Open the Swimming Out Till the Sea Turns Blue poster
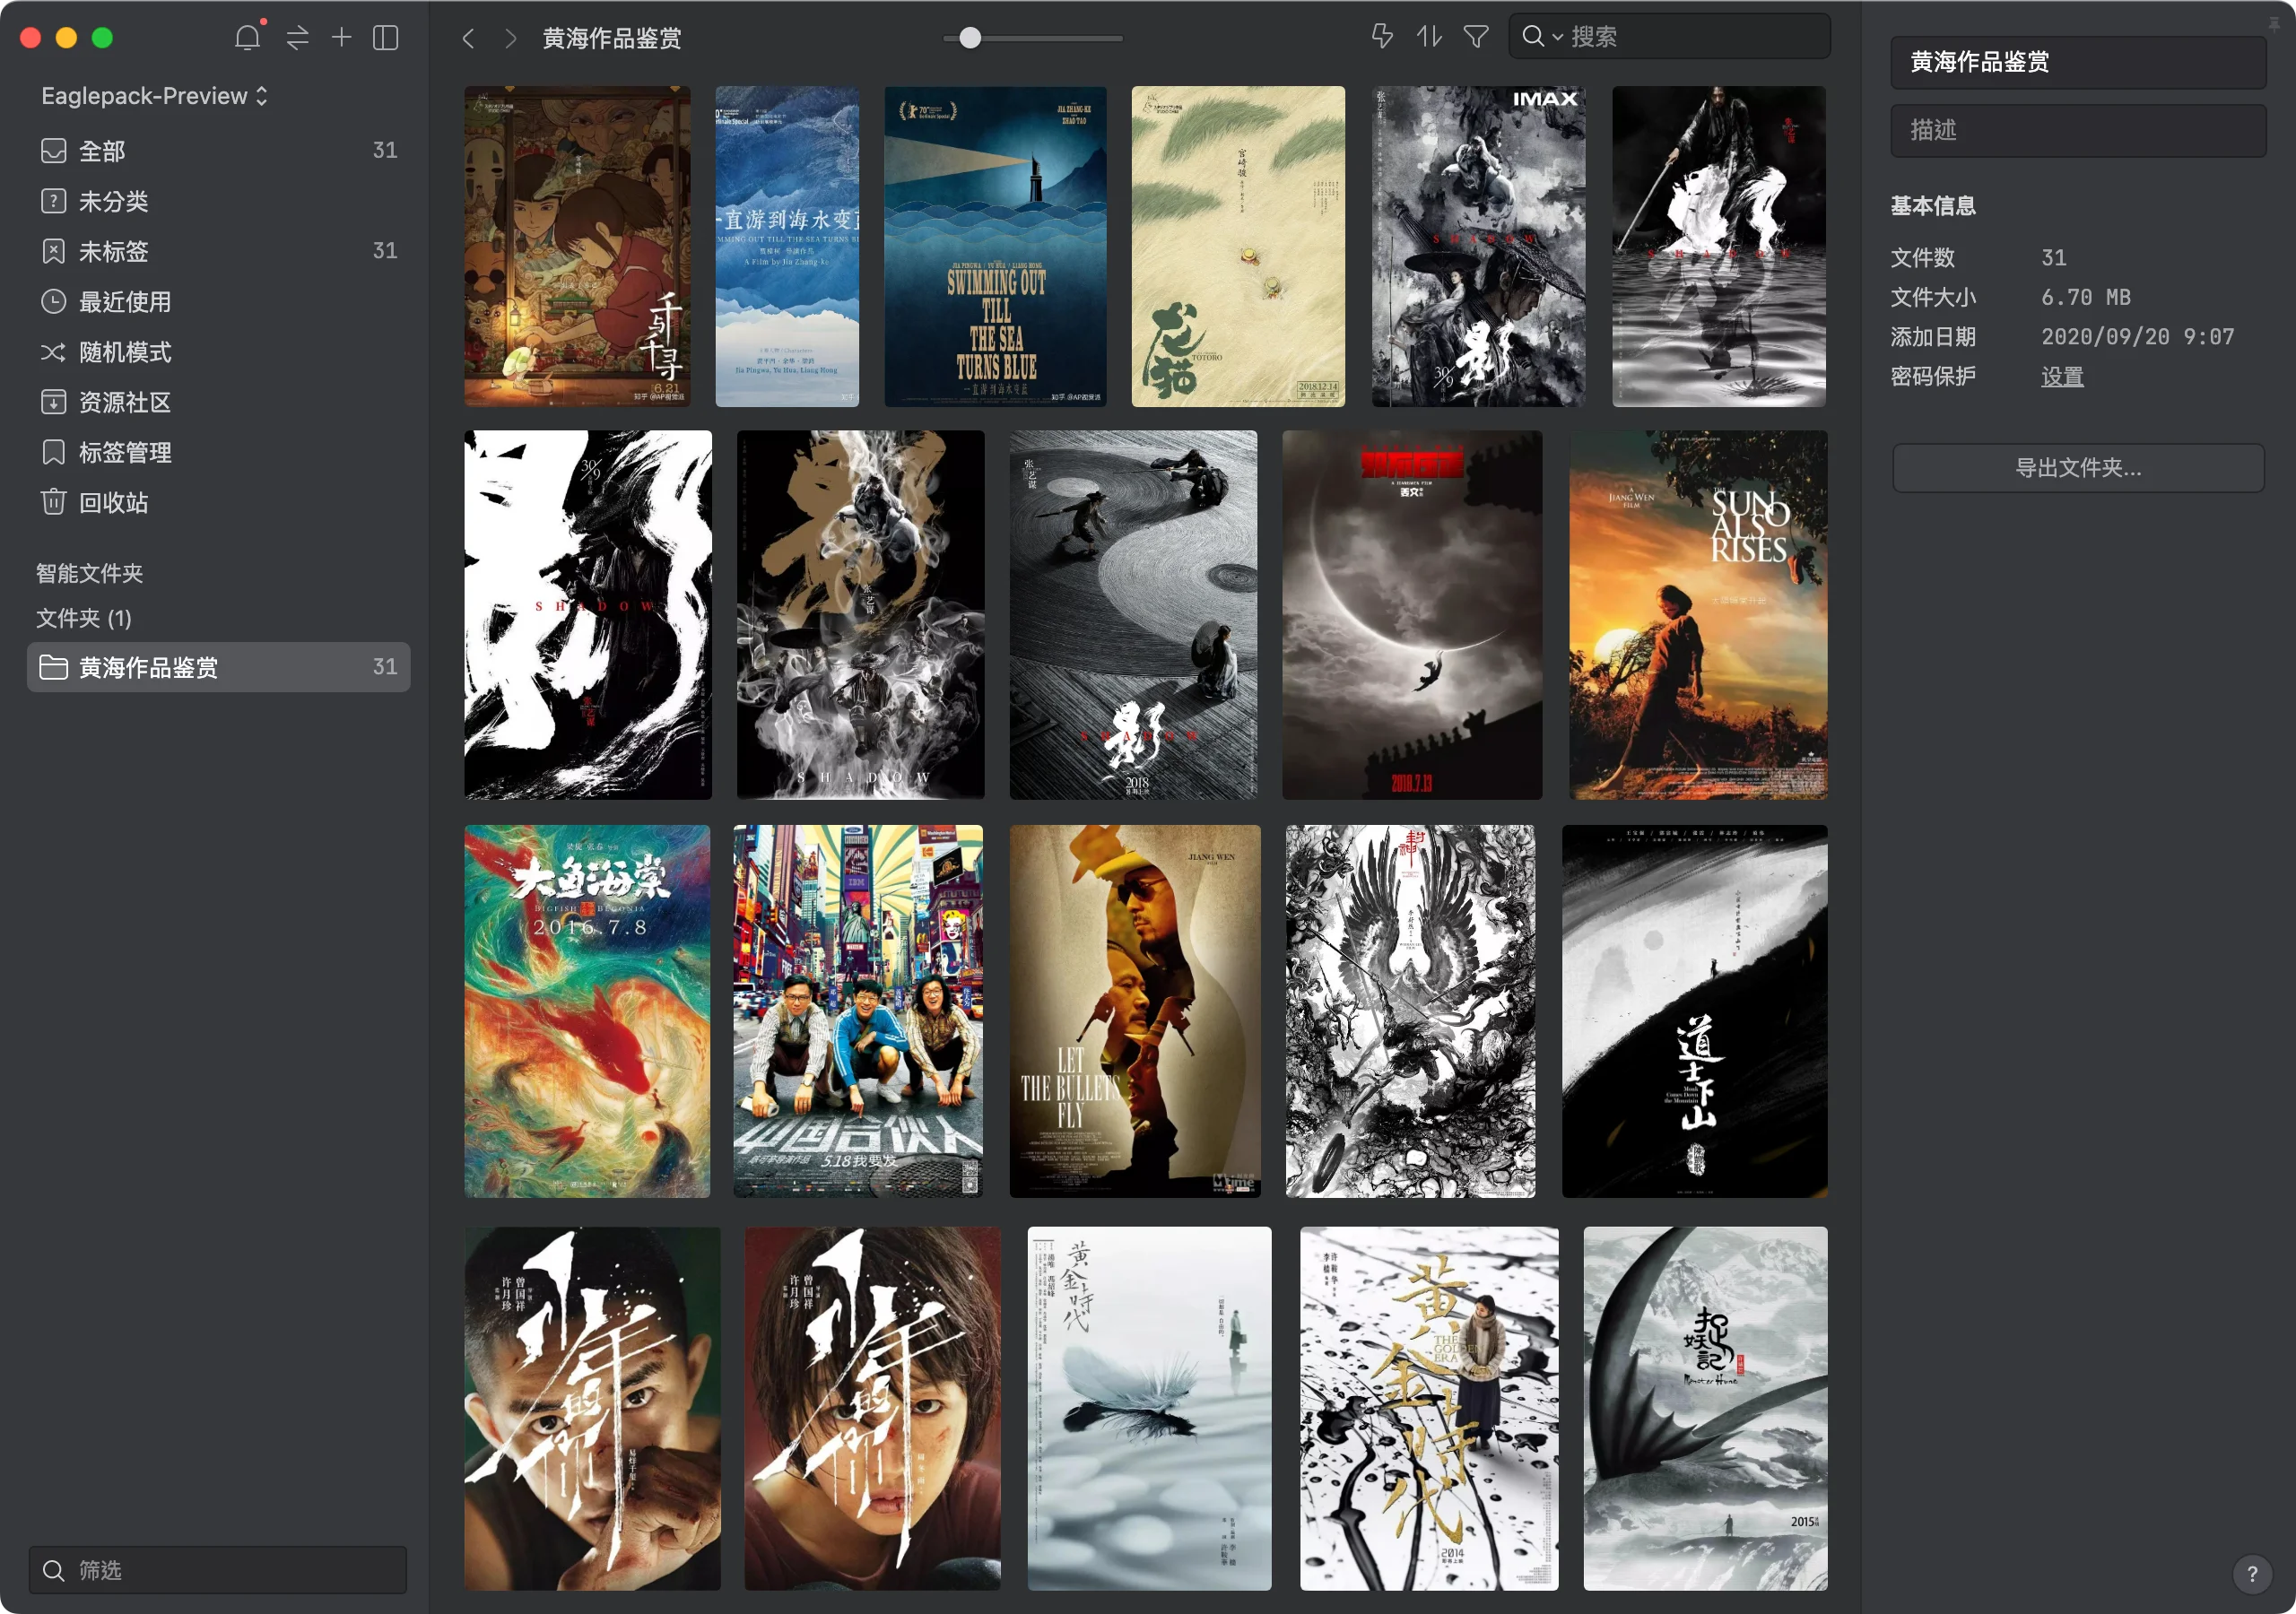This screenshot has height=1614, width=2296. [x=995, y=246]
